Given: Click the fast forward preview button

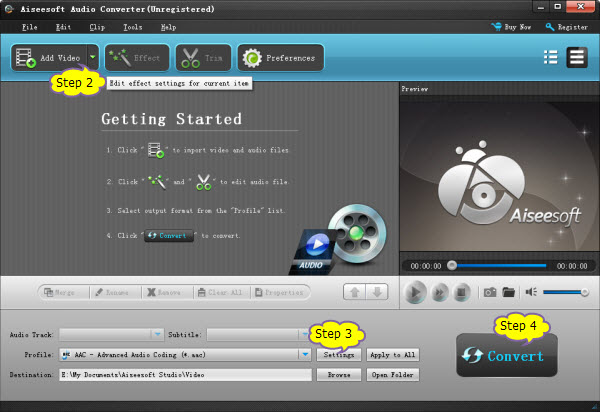Looking at the screenshot, I should click(x=440, y=293).
